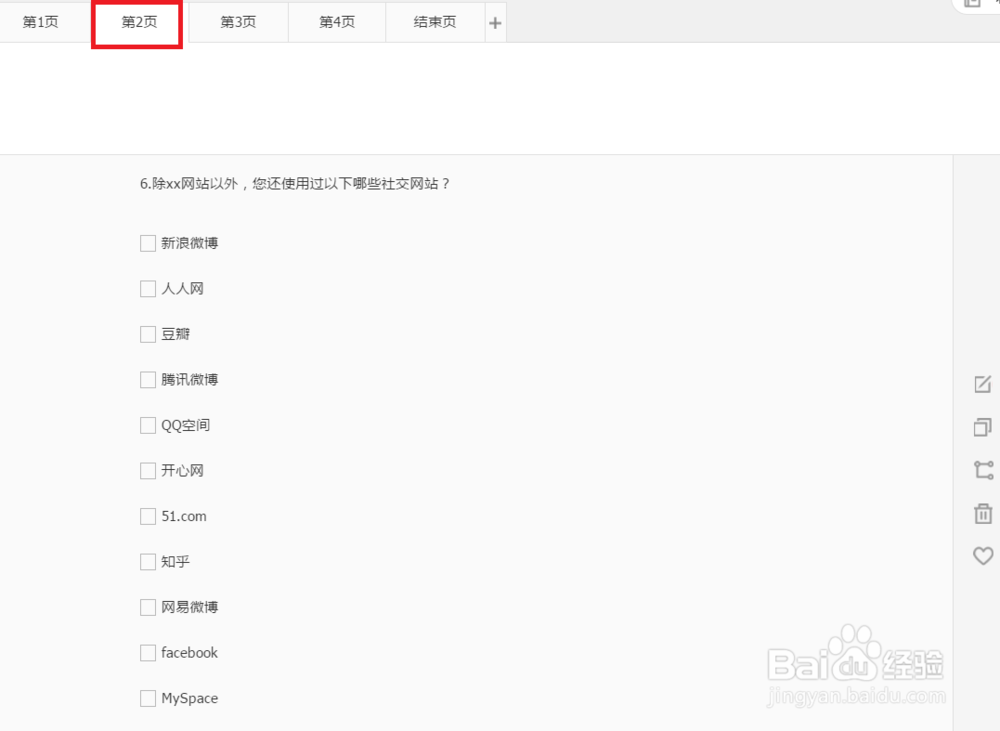This screenshot has width=1000, height=731.
Task: Open the 第4页 tab
Action: tap(336, 22)
